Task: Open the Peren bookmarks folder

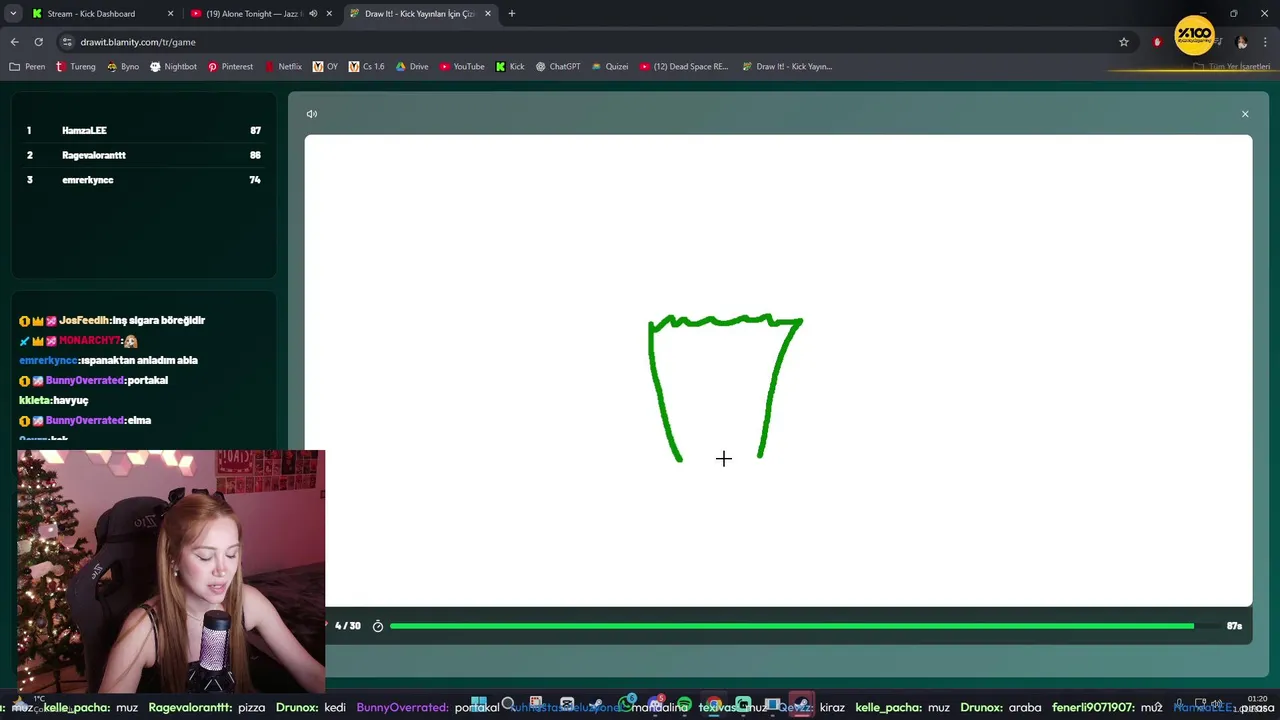Action: point(27,67)
